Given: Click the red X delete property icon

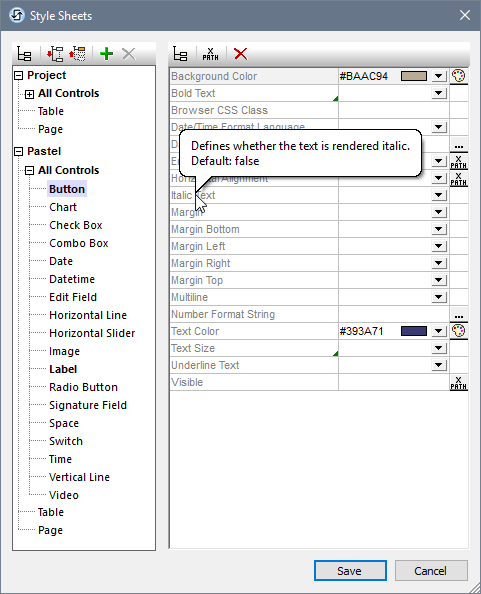Looking at the screenshot, I should coord(240,54).
